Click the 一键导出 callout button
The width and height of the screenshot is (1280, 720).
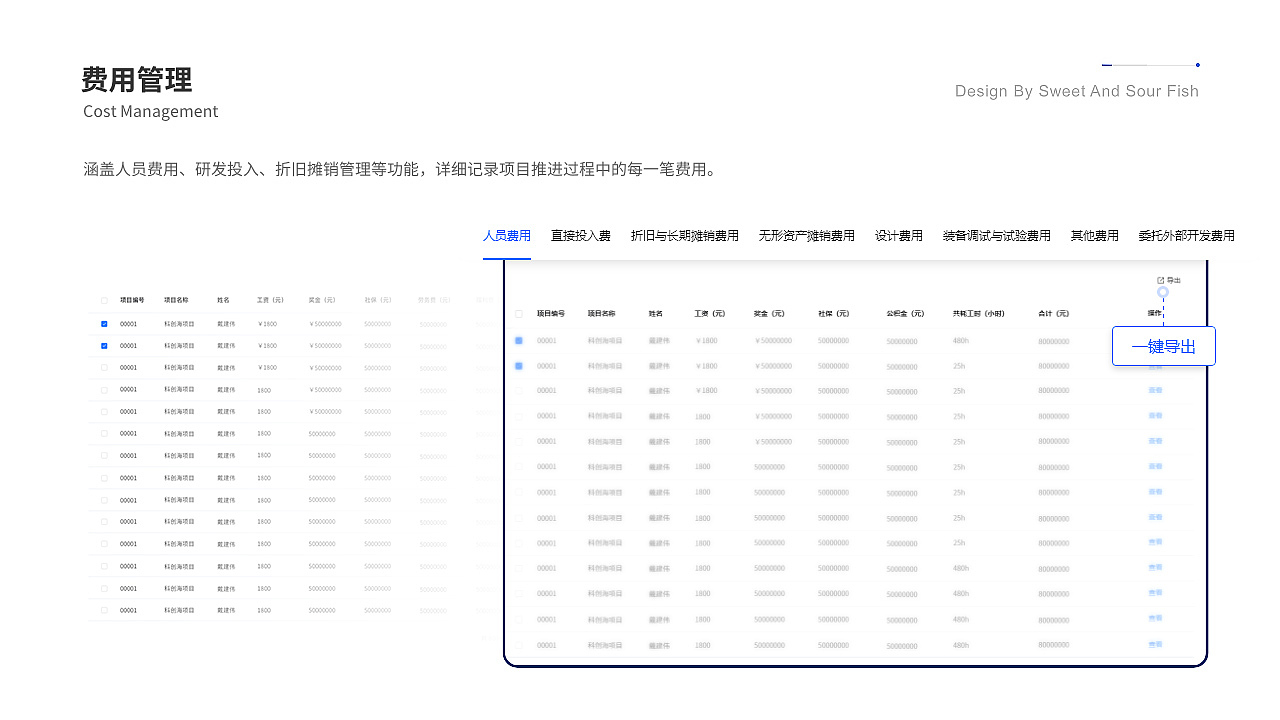[1164, 345]
